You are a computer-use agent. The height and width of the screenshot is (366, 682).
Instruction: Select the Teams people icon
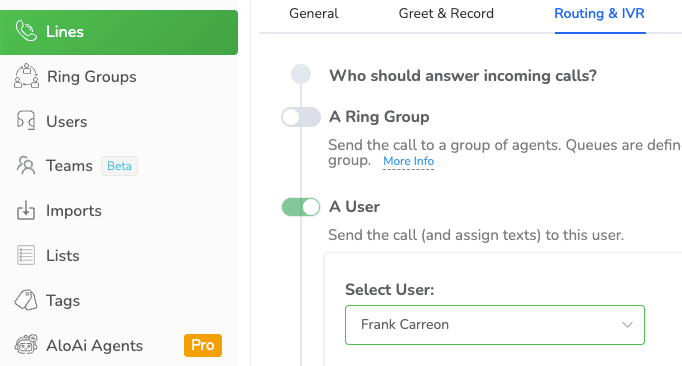click(x=26, y=165)
